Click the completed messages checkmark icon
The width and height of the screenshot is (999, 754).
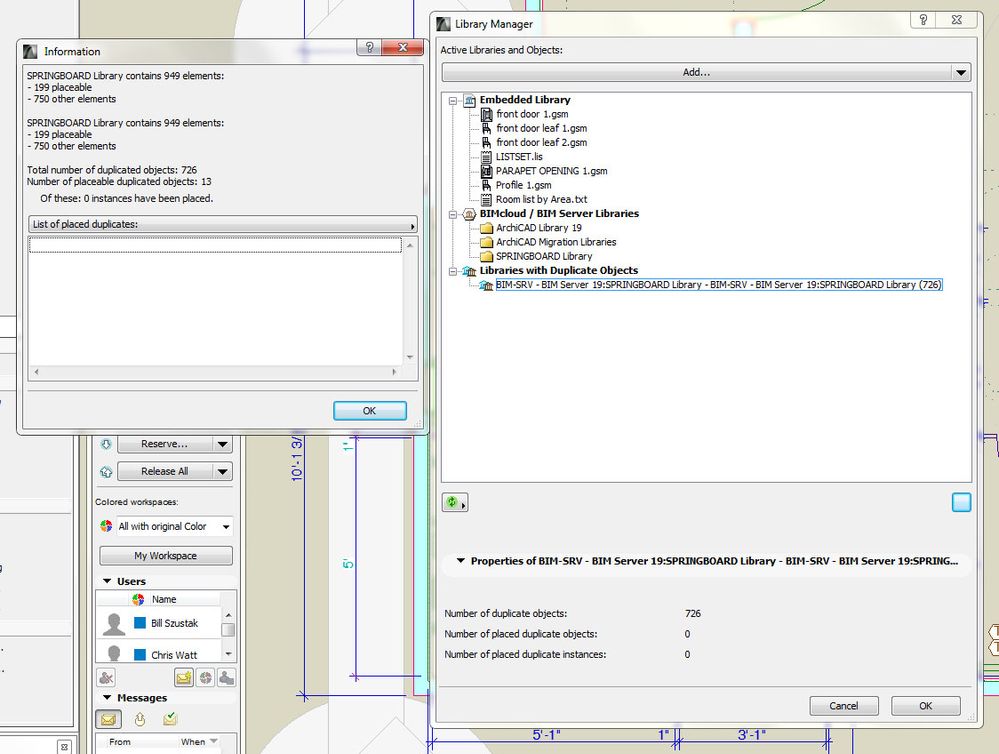pyautogui.click(x=170, y=719)
